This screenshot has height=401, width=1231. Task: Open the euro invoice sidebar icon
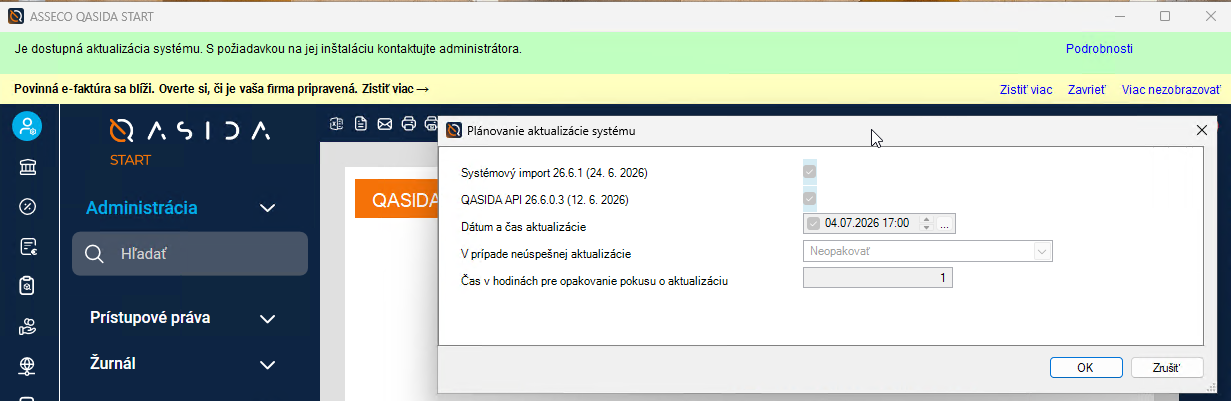(x=28, y=246)
